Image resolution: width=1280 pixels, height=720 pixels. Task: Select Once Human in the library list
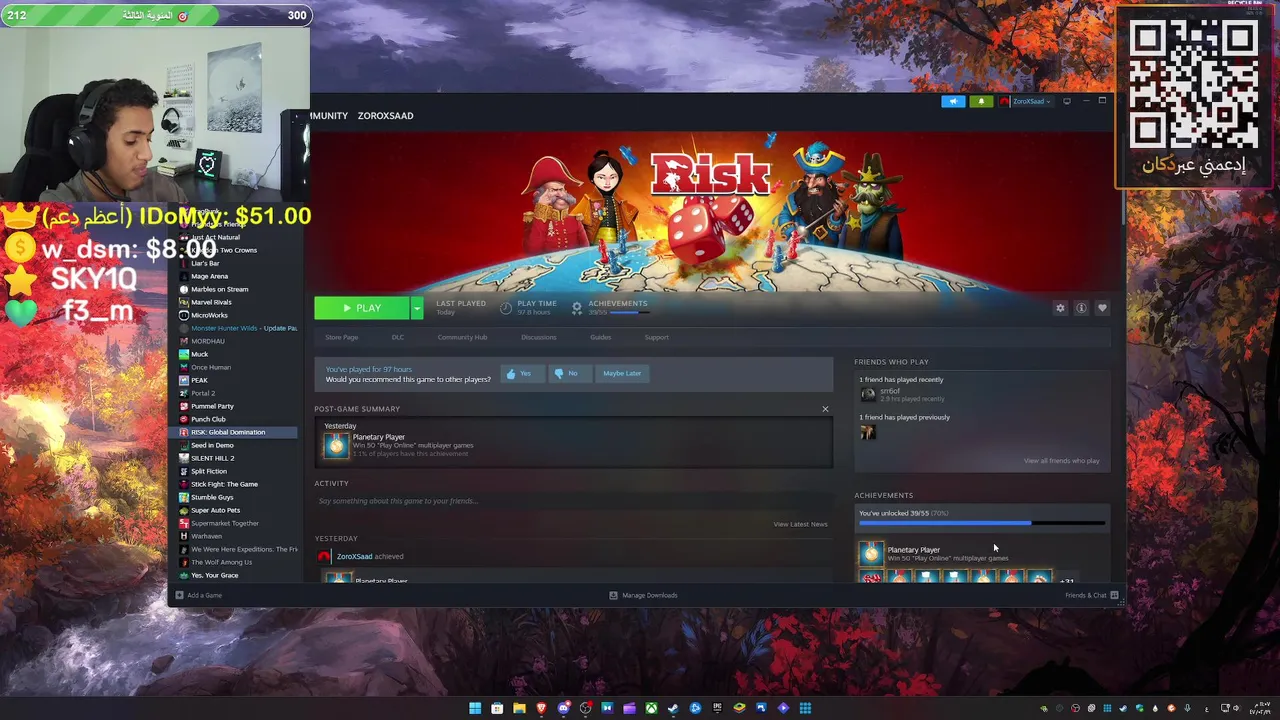point(211,367)
